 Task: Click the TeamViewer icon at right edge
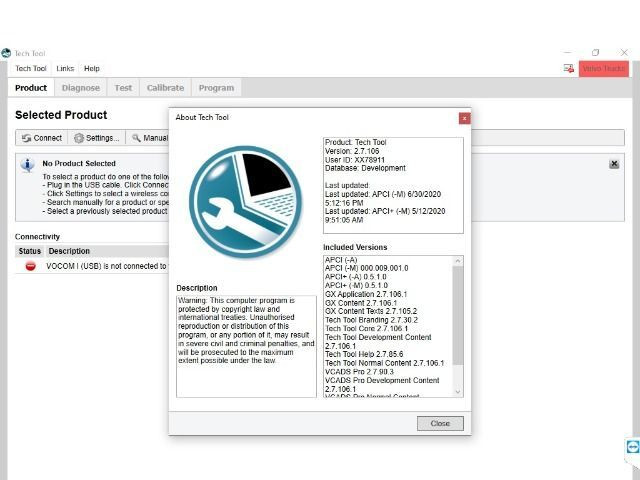tap(633, 447)
